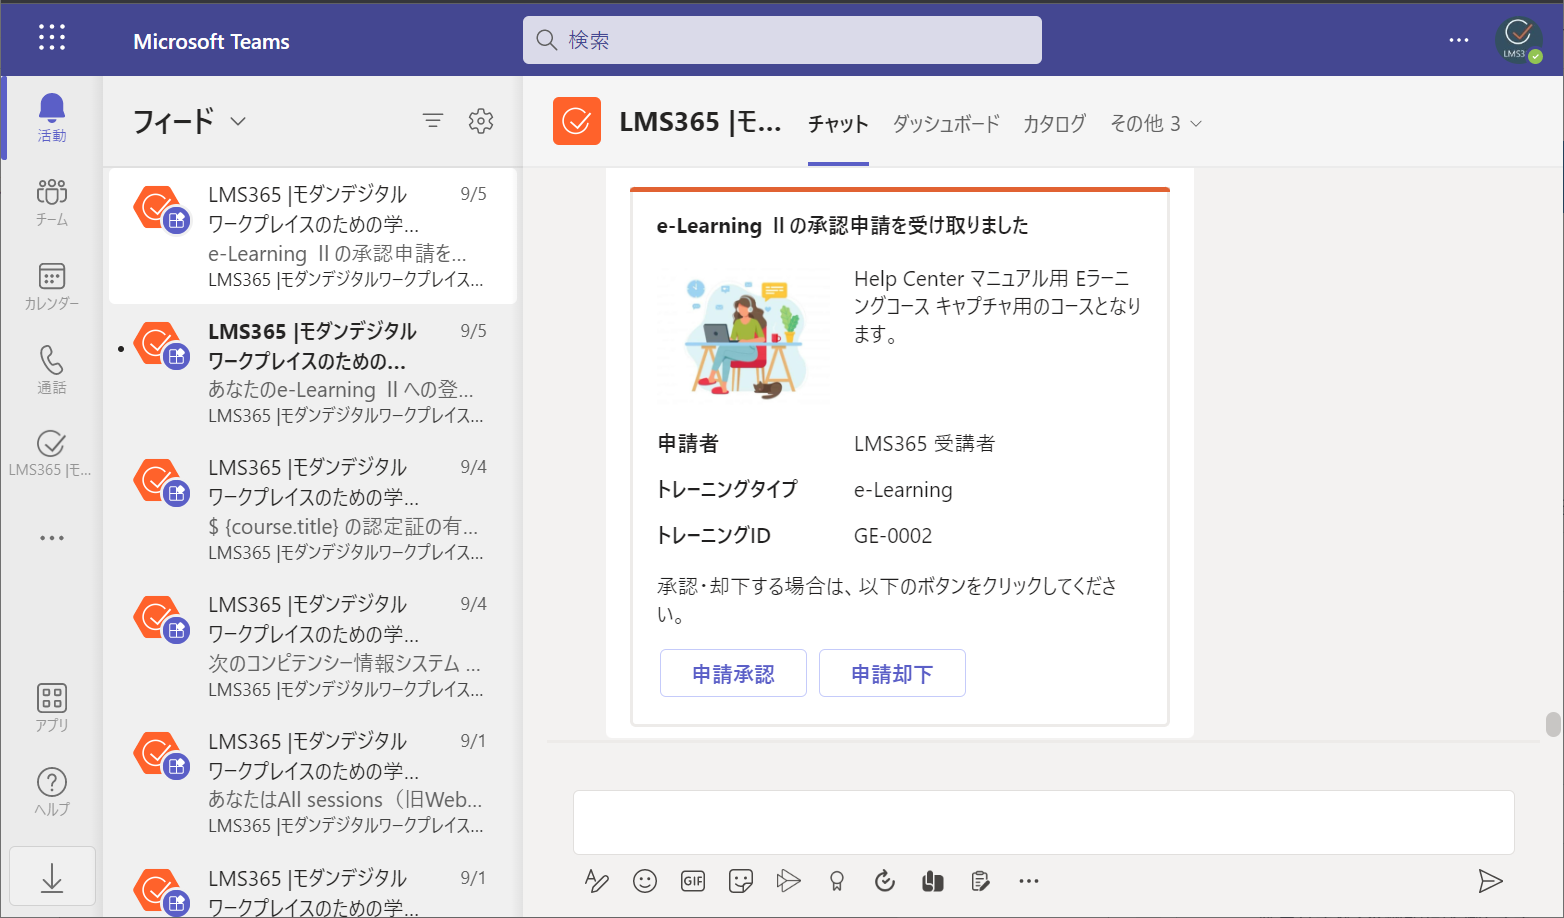Screen dimensions: 1564x918
Task: Open the Activity (活動) feed
Action: point(52,118)
